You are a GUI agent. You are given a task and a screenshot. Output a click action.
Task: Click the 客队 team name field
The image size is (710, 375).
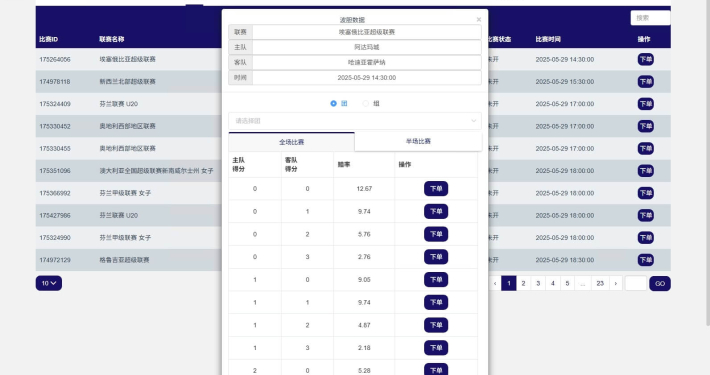point(367,62)
